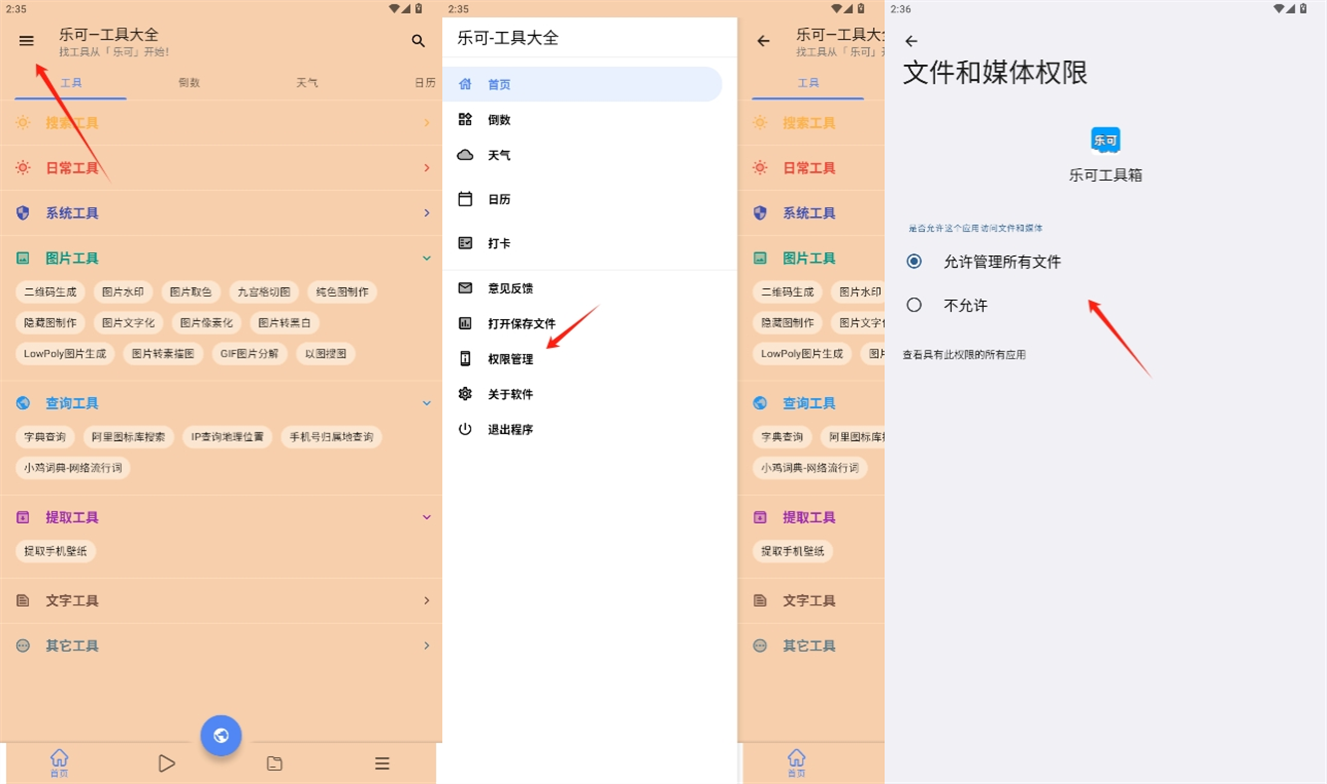Switch to the 日历 tab in leftmost screen
This screenshot has width=1327, height=784.
[425, 83]
